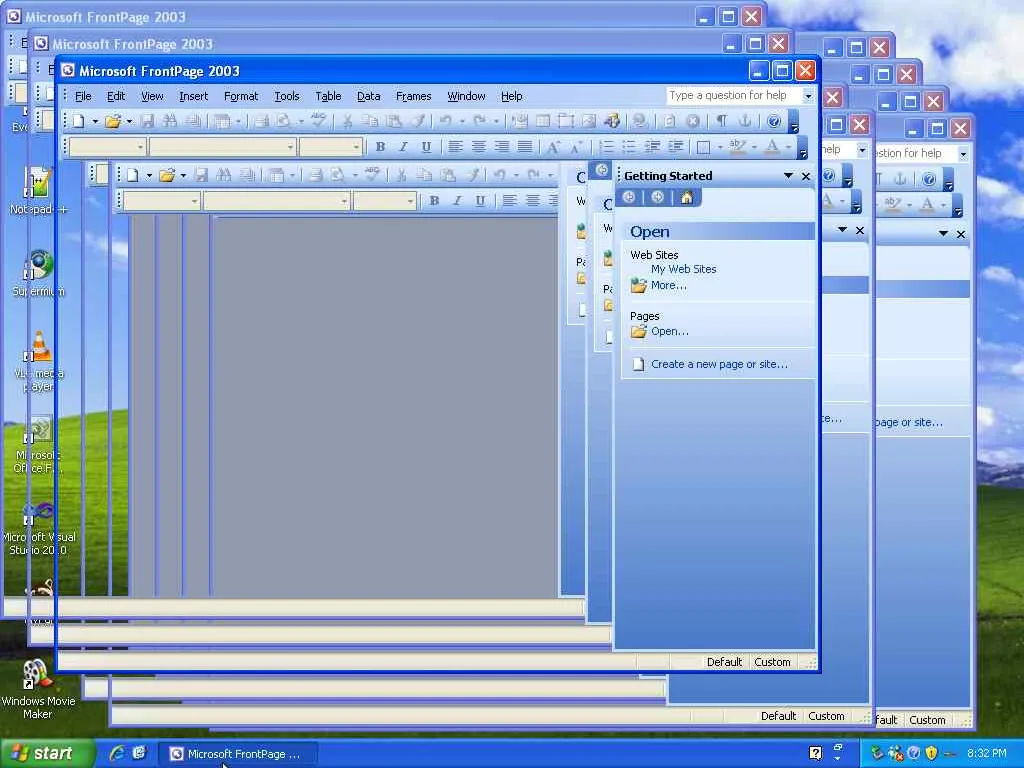1024x768 pixels.
Task: Click the Save disk icon in main toolbar
Action: click(x=148, y=121)
